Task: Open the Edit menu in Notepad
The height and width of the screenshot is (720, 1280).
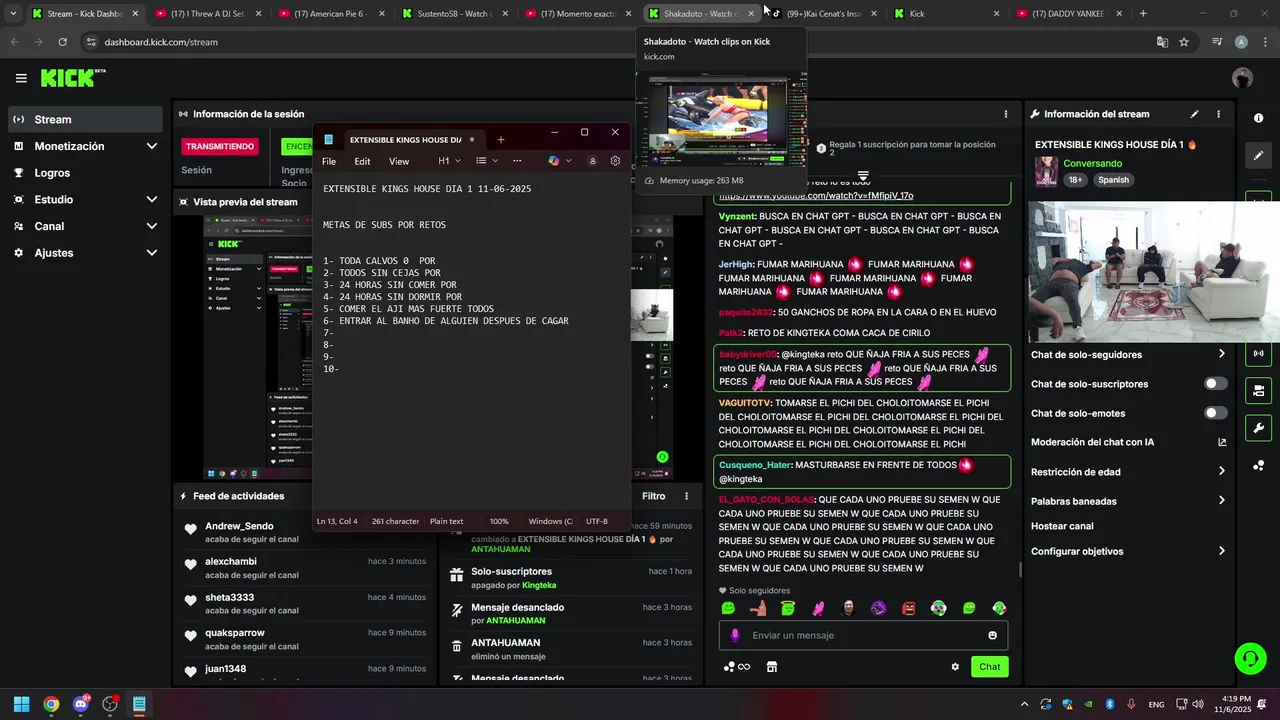Action: coord(362,162)
